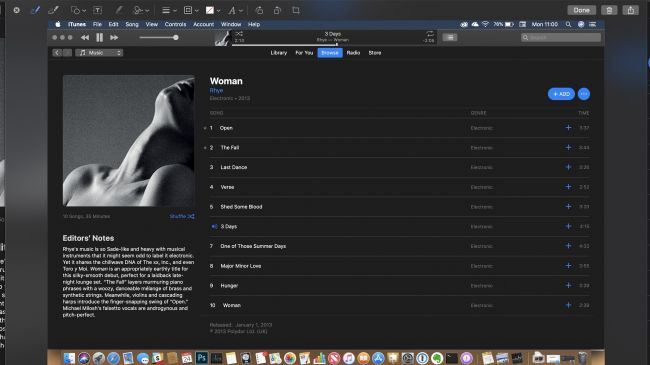Select the Draw brush tool in markup toolbar

click(53, 10)
